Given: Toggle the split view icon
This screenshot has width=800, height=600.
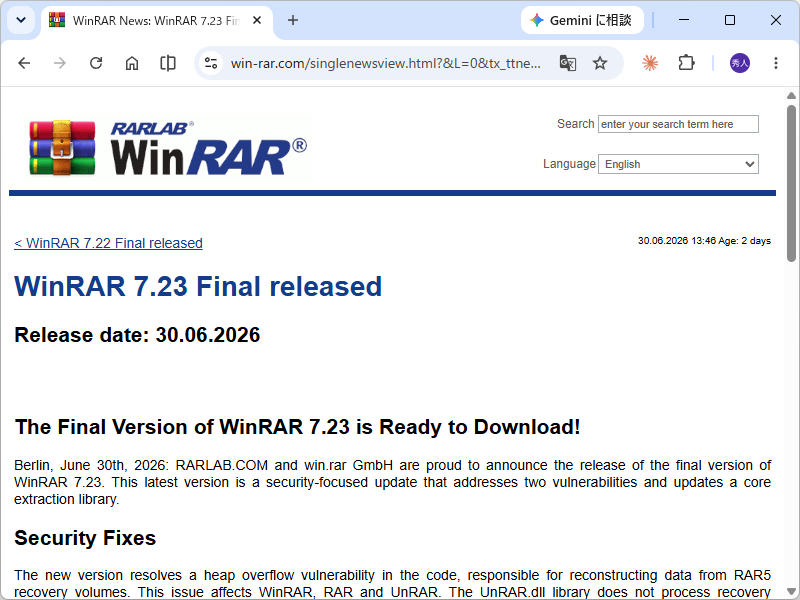Looking at the screenshot, I should pyautogui.click(x=168, y=63).
